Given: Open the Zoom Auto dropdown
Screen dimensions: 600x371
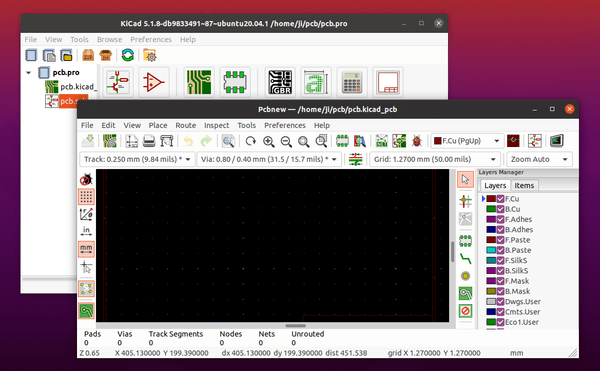Looking at the screenshot, I should 539,159.
